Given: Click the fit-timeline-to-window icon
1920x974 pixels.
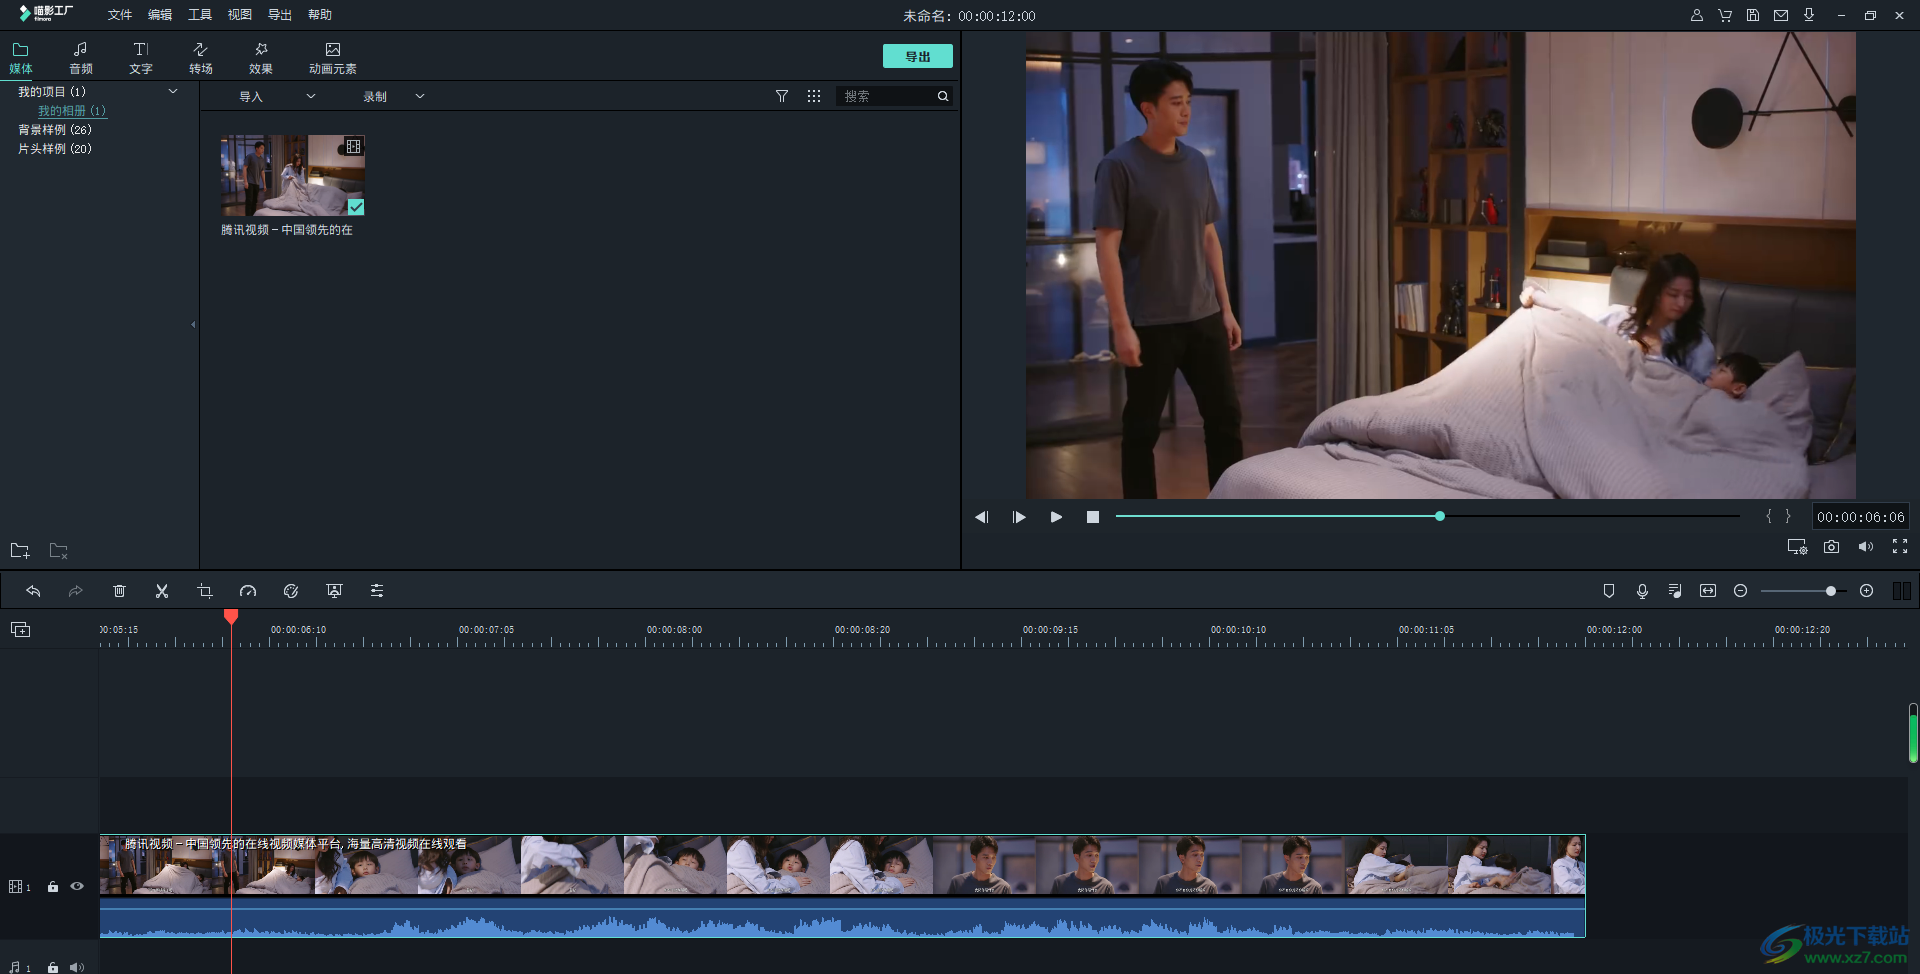Looking at the screenshot, I should pyautogui.click(x=1708, y=591).
